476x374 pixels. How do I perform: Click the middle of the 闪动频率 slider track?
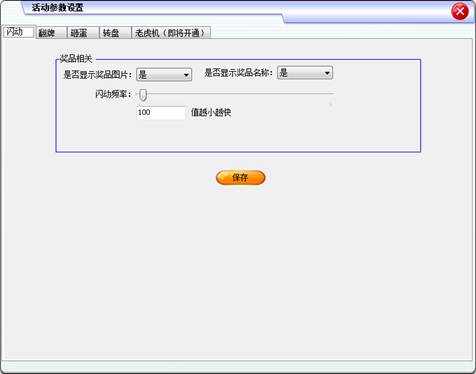tap(236, 94)
